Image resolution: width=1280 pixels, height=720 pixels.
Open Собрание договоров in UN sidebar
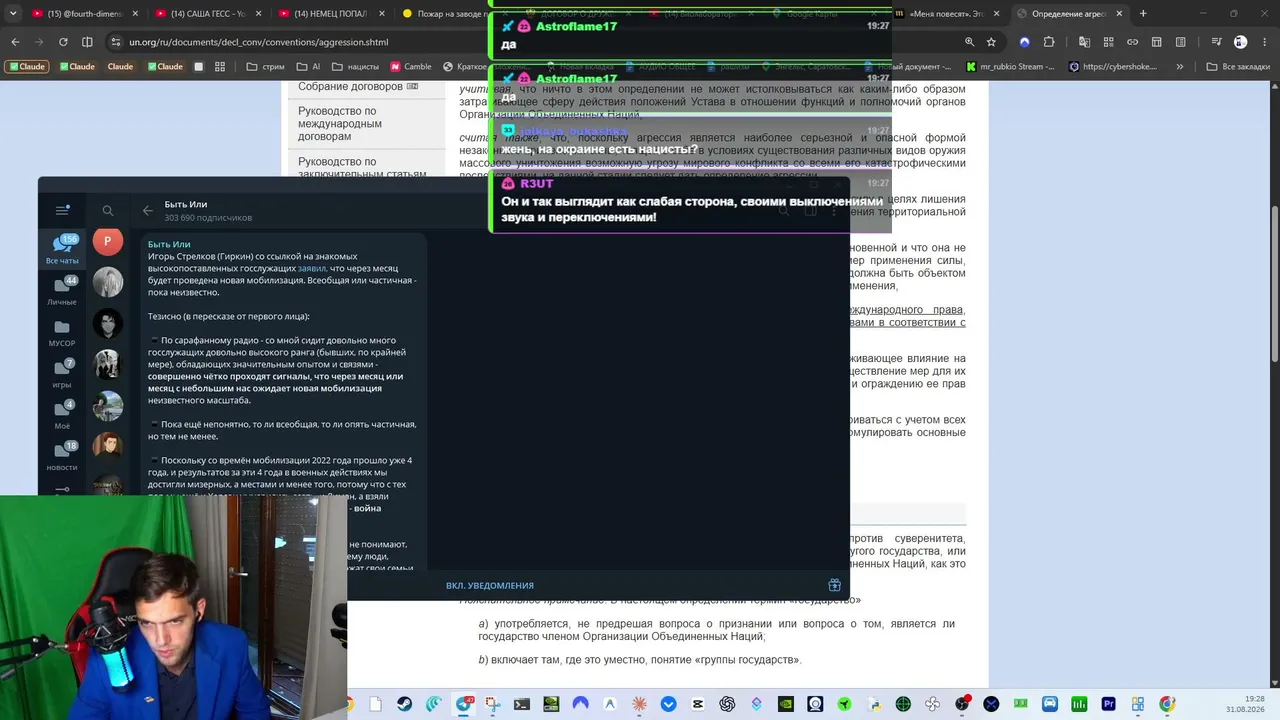[358, 86]
